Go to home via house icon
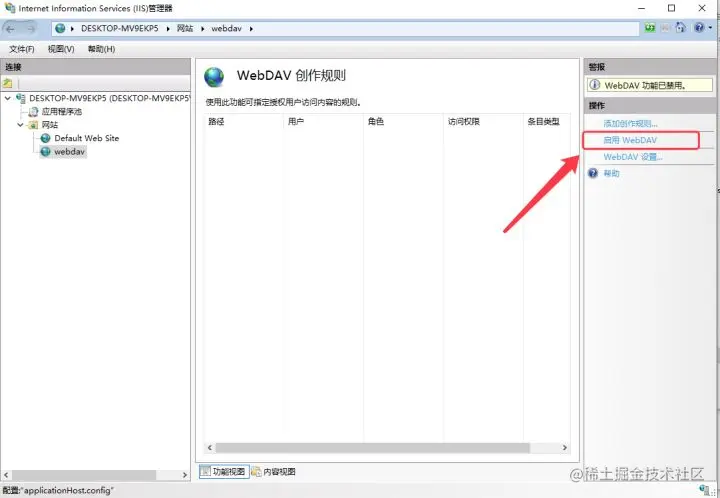Viewport: 720px width, 498px height. click(x=681, y=28)
